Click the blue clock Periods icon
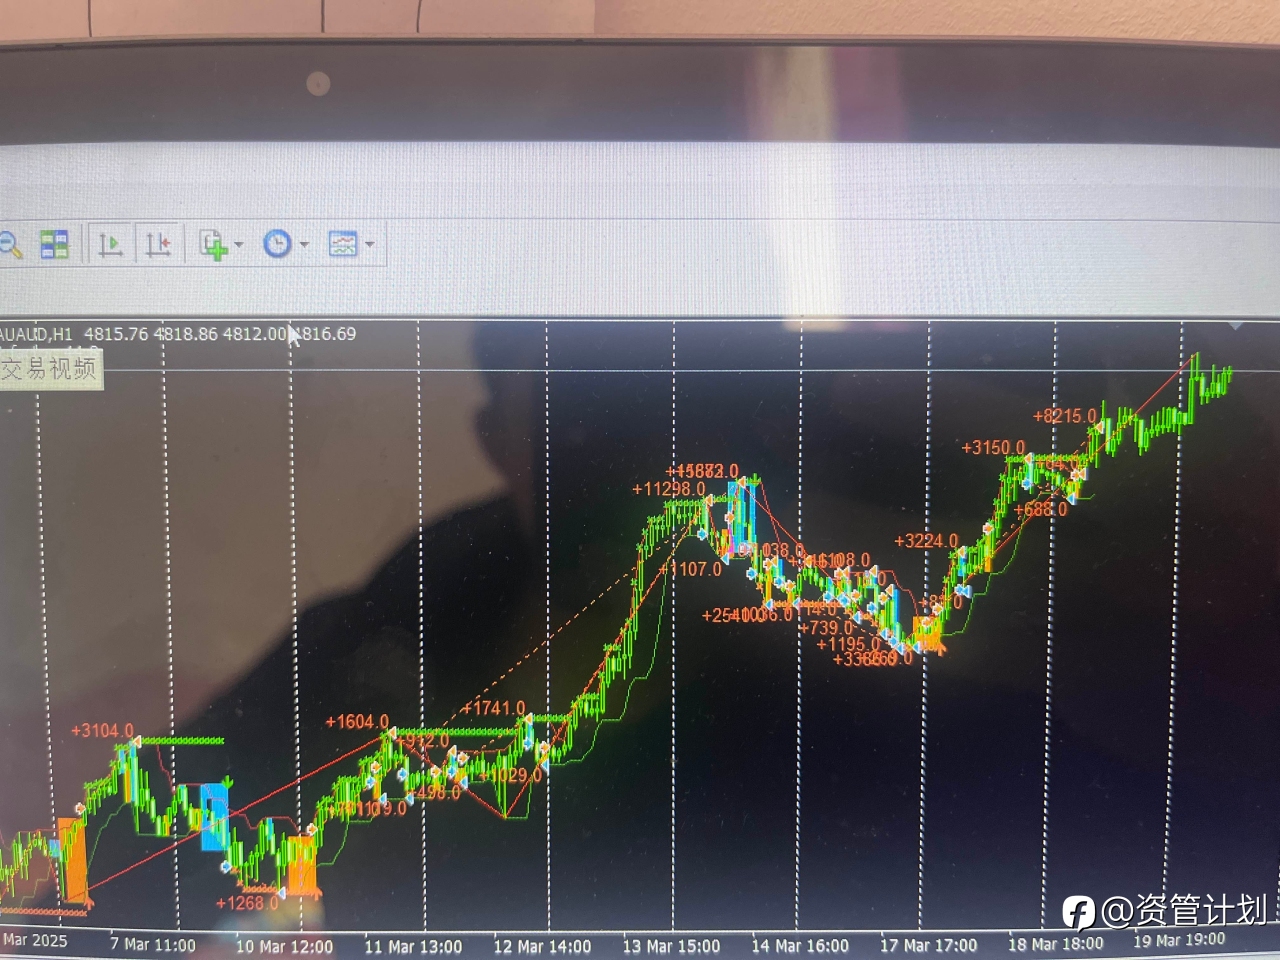Image resolution: width=1280 pixels, height=960 pixels. point(277,243)
